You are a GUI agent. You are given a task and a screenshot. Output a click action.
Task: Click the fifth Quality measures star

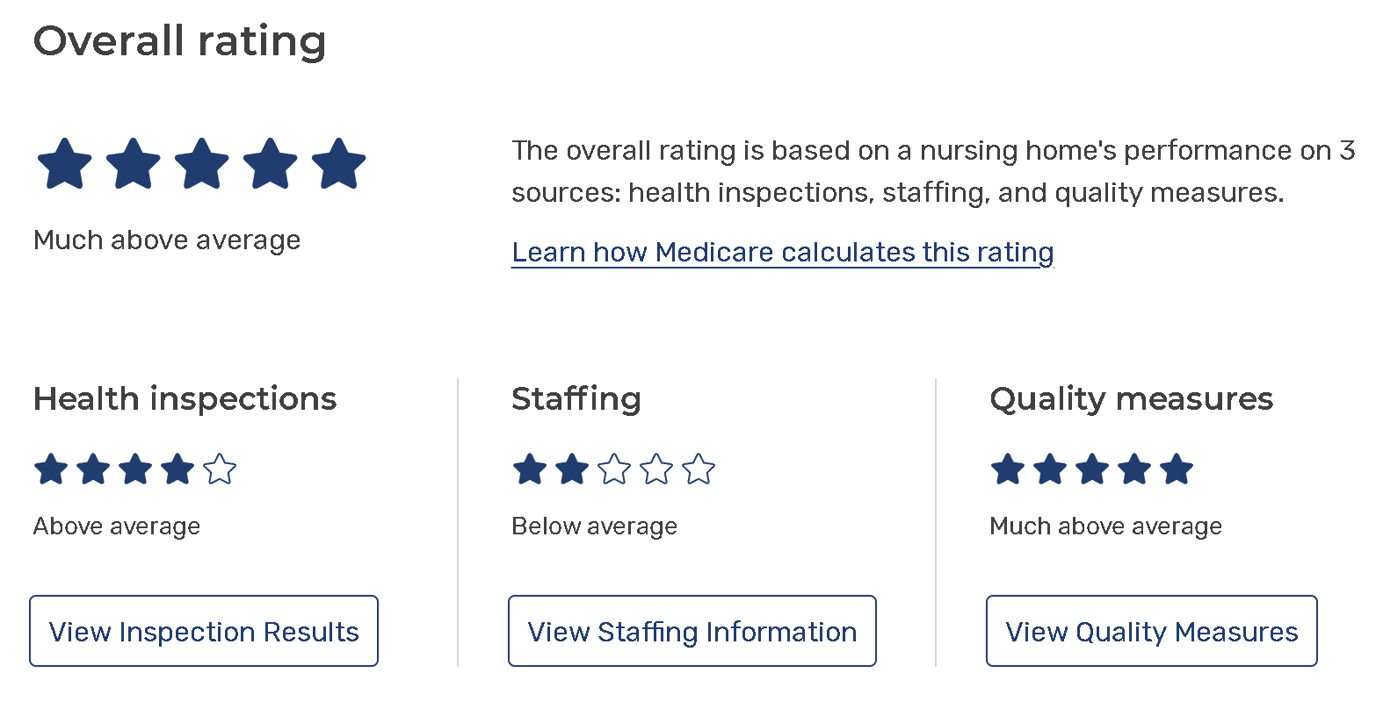[x=1177, y=469]
